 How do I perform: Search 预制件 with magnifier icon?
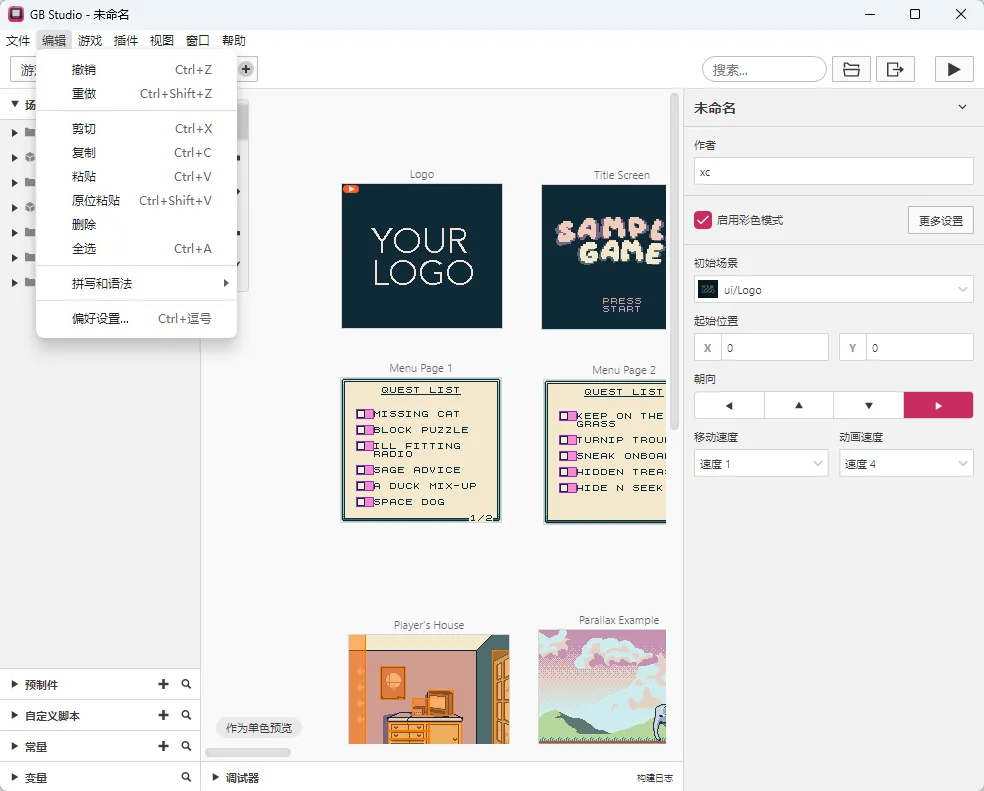click(x=186, y=684)
